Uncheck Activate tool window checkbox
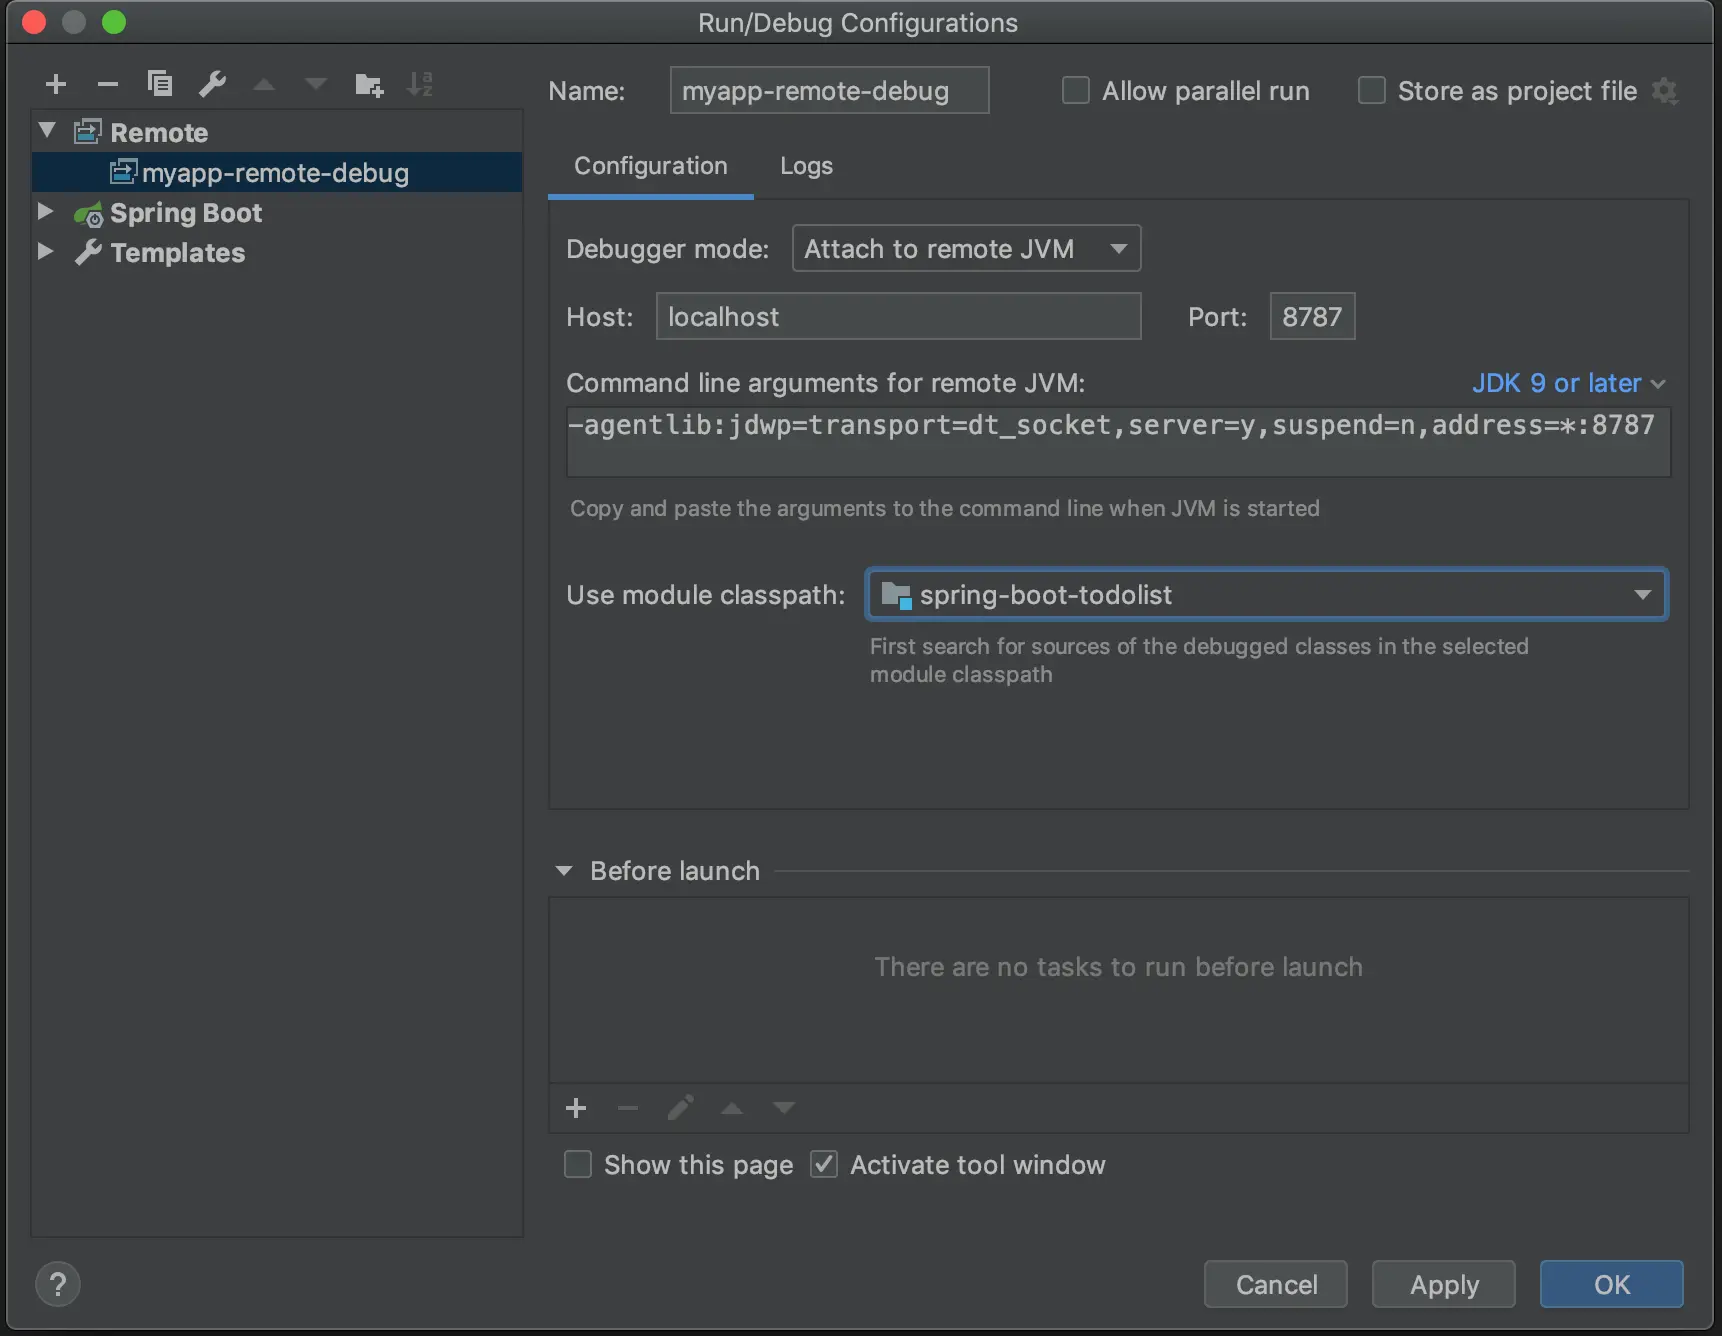 point(824,1165)
